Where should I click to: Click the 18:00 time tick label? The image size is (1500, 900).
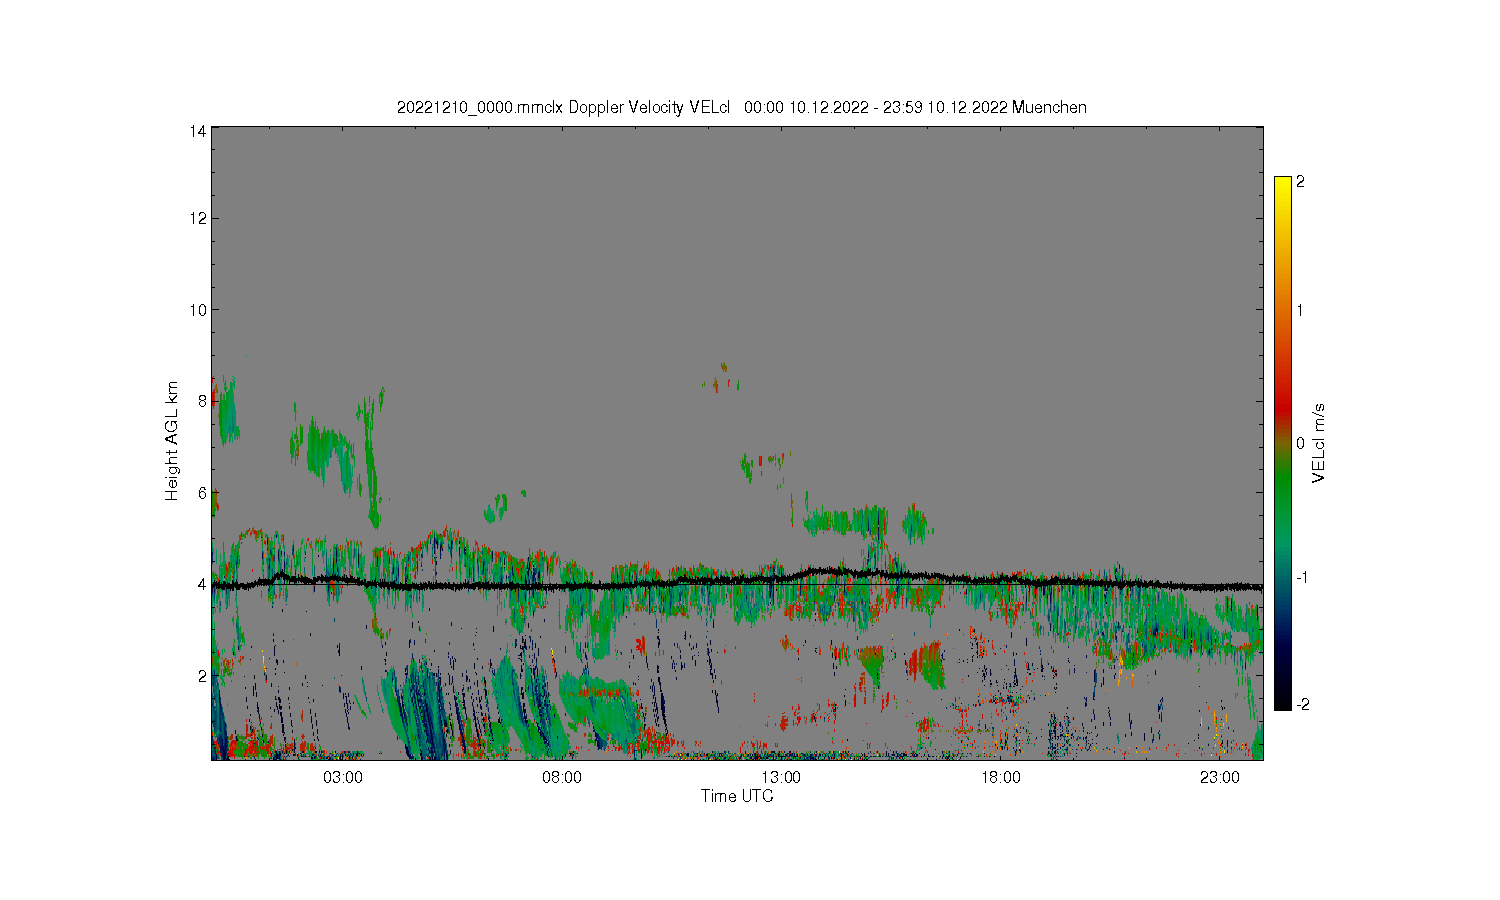tap(1001, 778)
